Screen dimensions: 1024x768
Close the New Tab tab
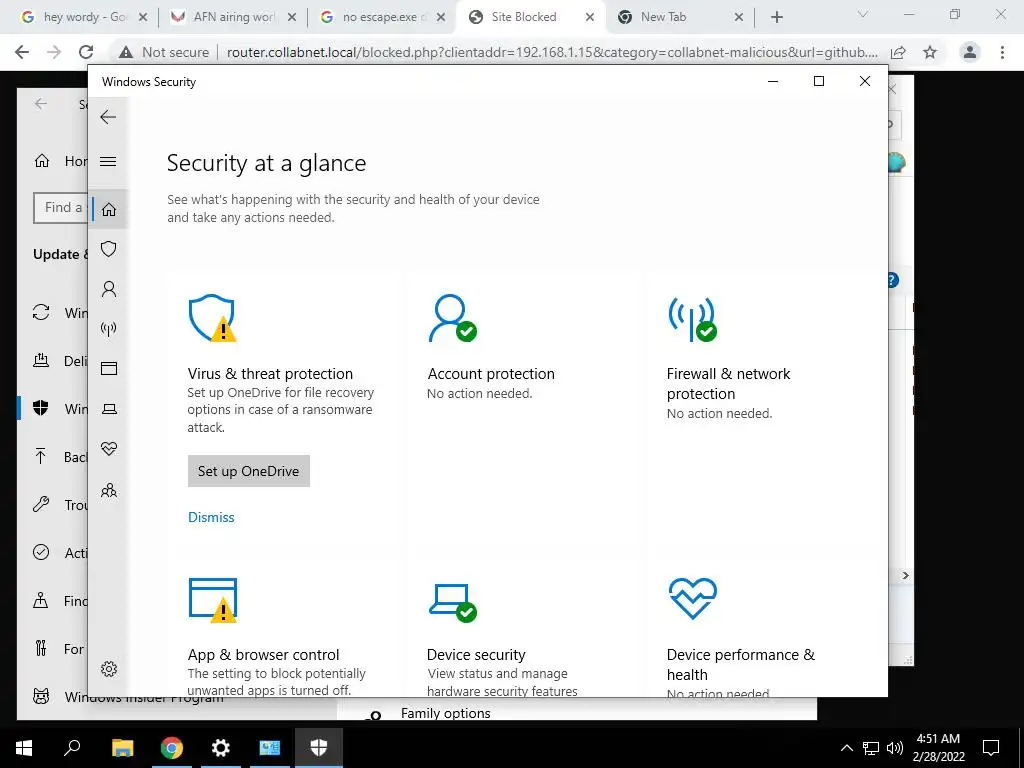739,18
